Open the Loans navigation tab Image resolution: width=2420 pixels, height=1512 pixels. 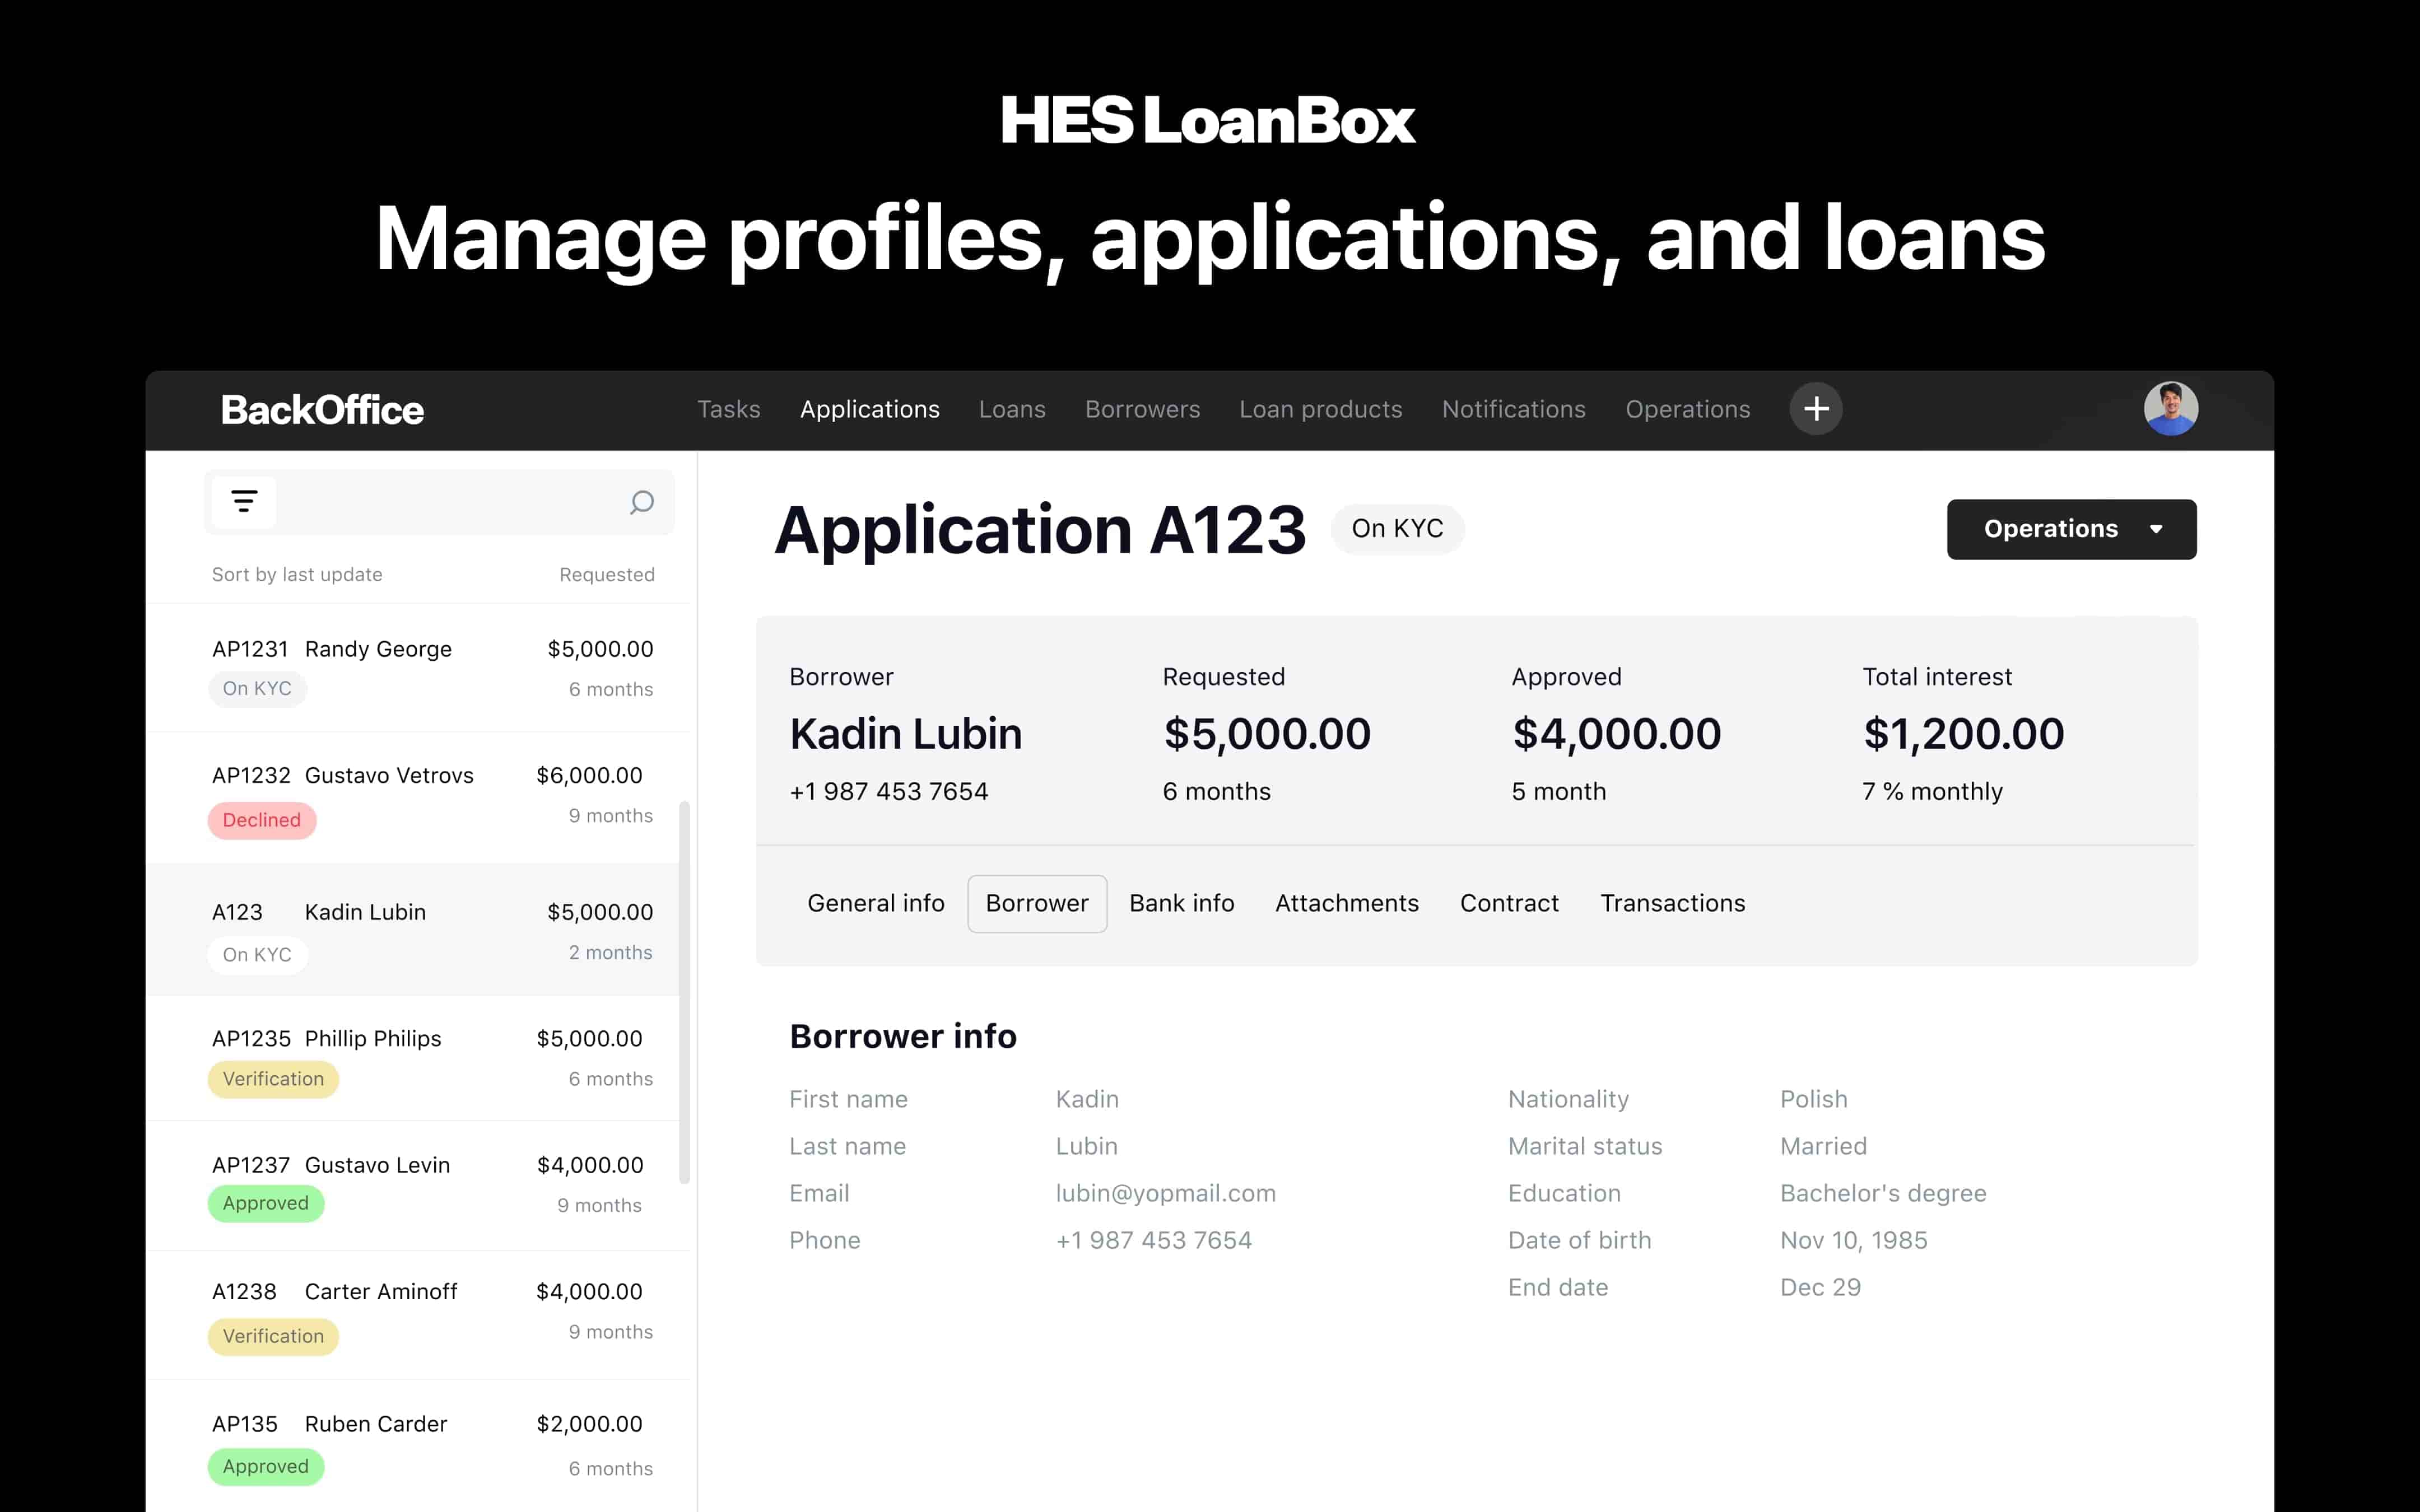[1012, 410]
